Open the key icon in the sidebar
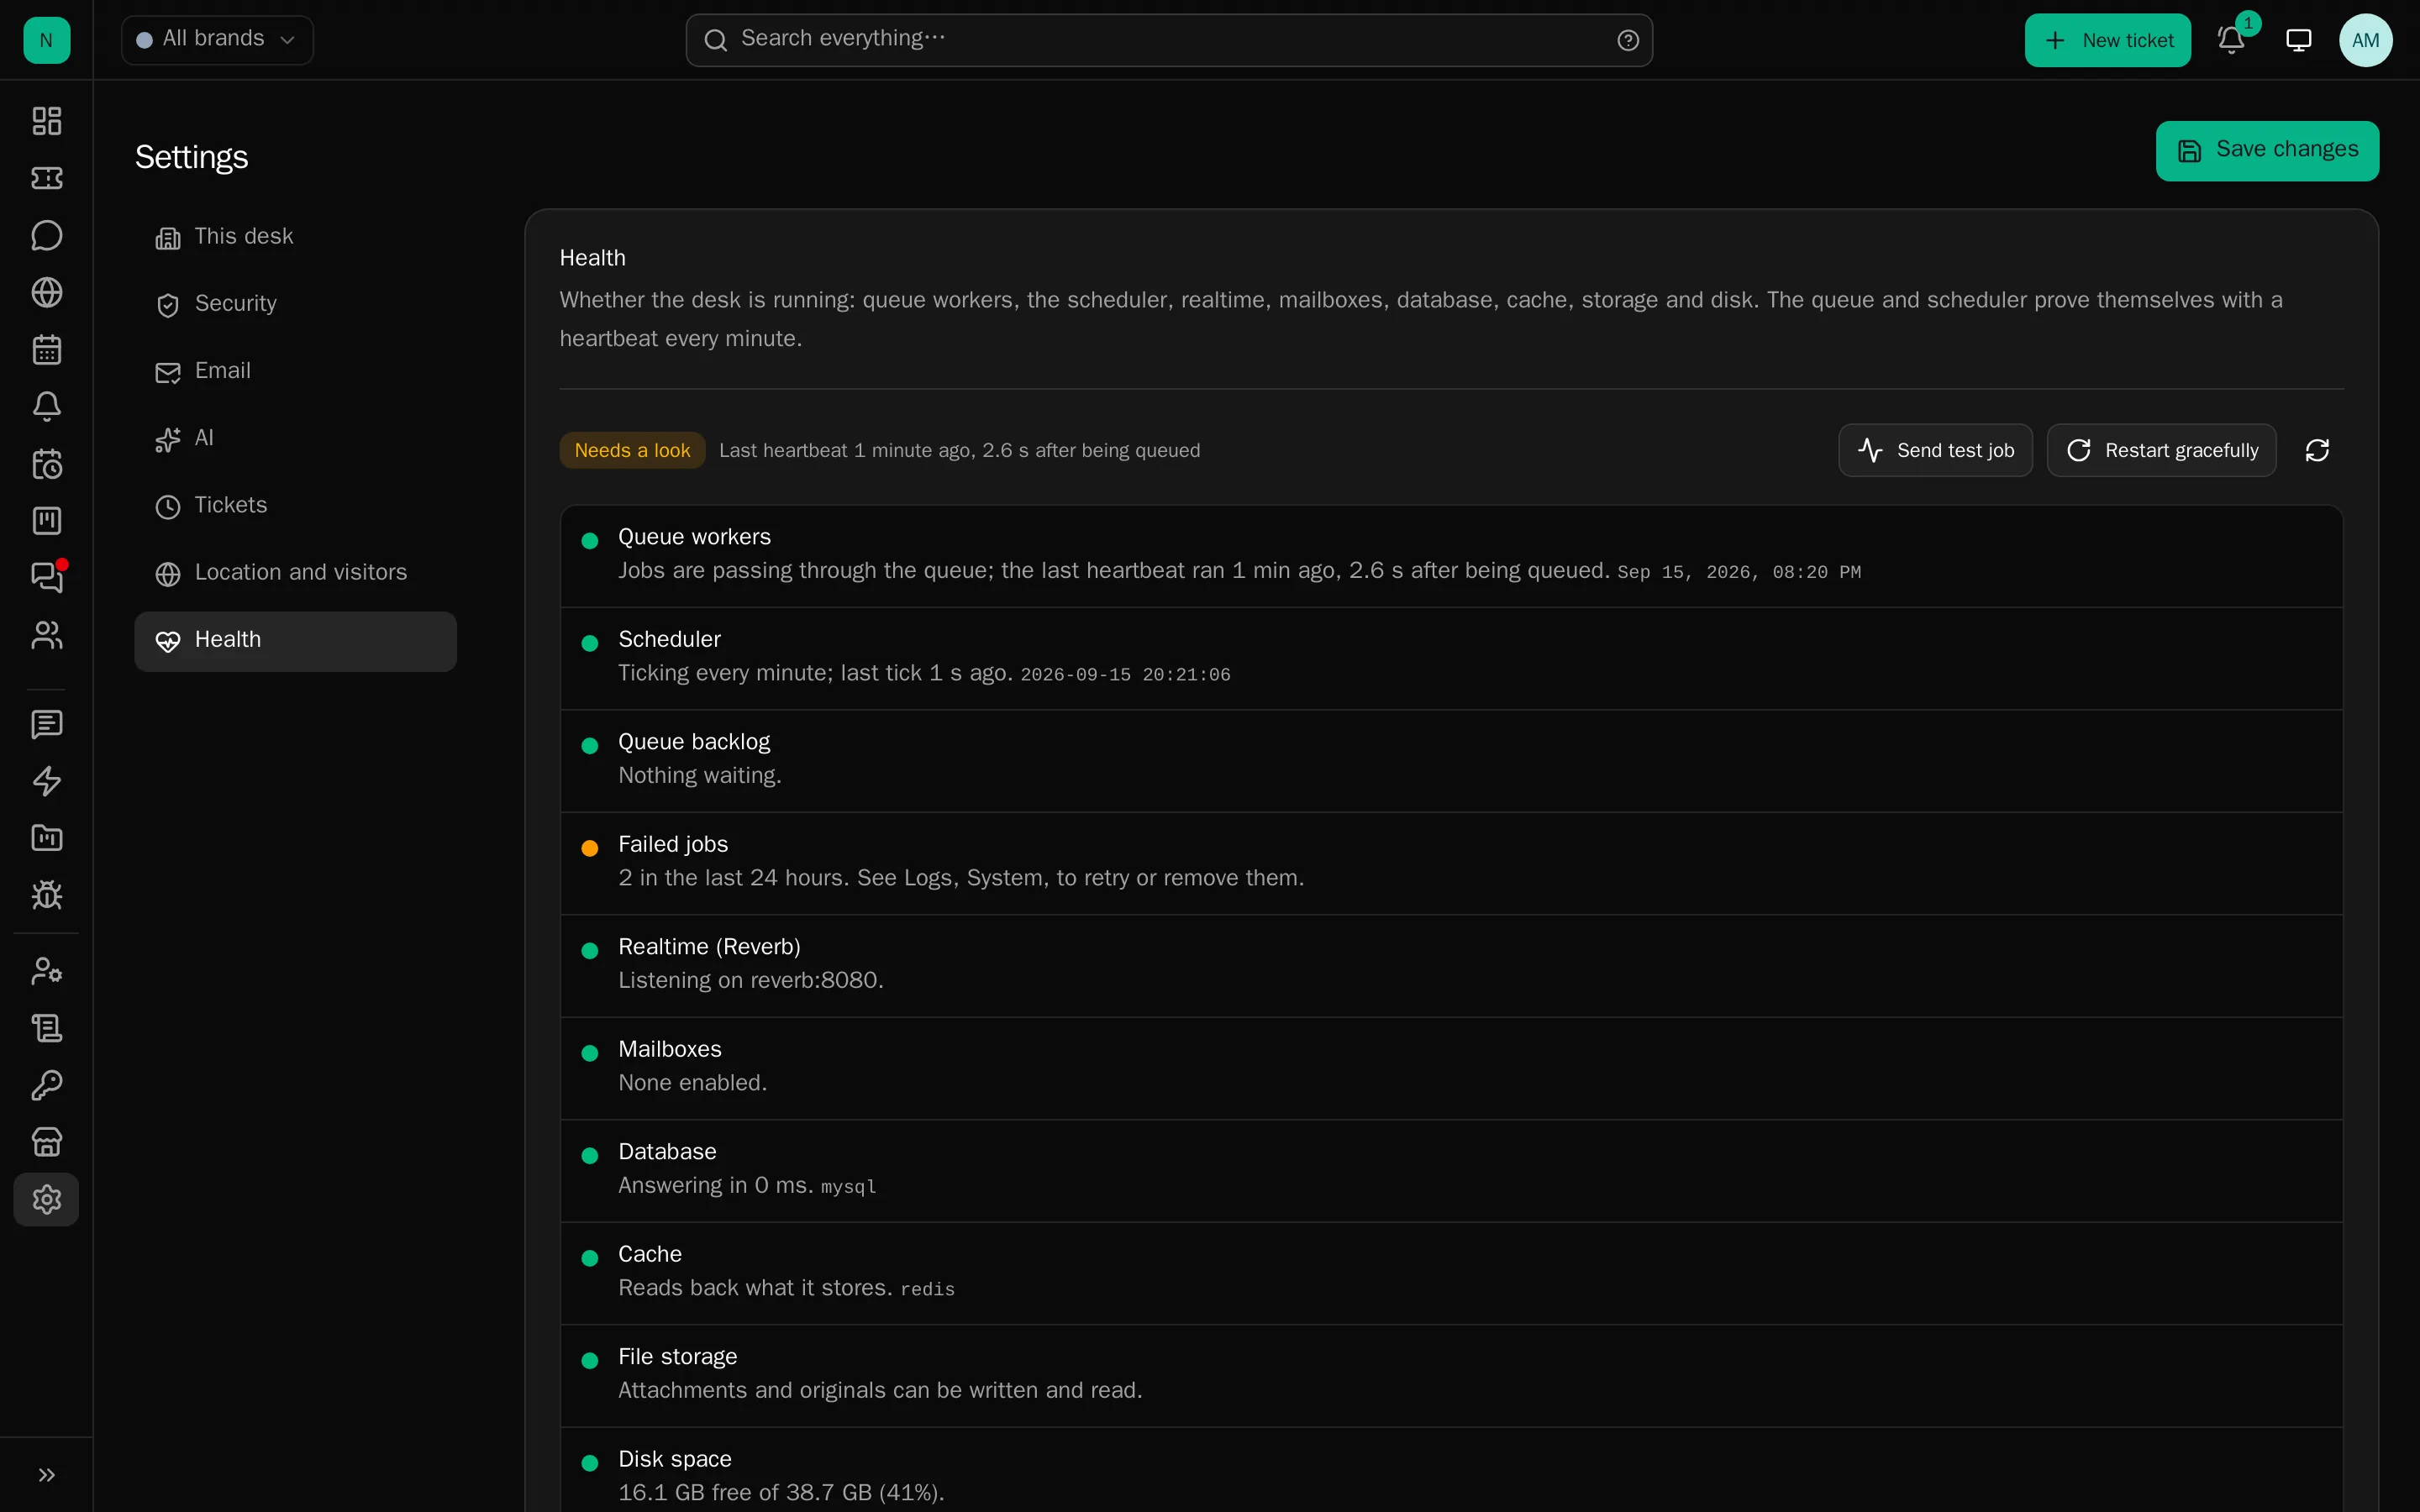This screenshot has width=2420, height=1512. (x=47, y=1085)
